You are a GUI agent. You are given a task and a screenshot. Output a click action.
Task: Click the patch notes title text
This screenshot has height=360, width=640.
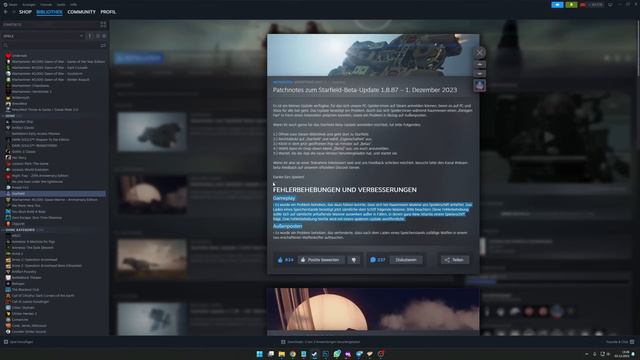pyautogui.click(x=365, y=90)
